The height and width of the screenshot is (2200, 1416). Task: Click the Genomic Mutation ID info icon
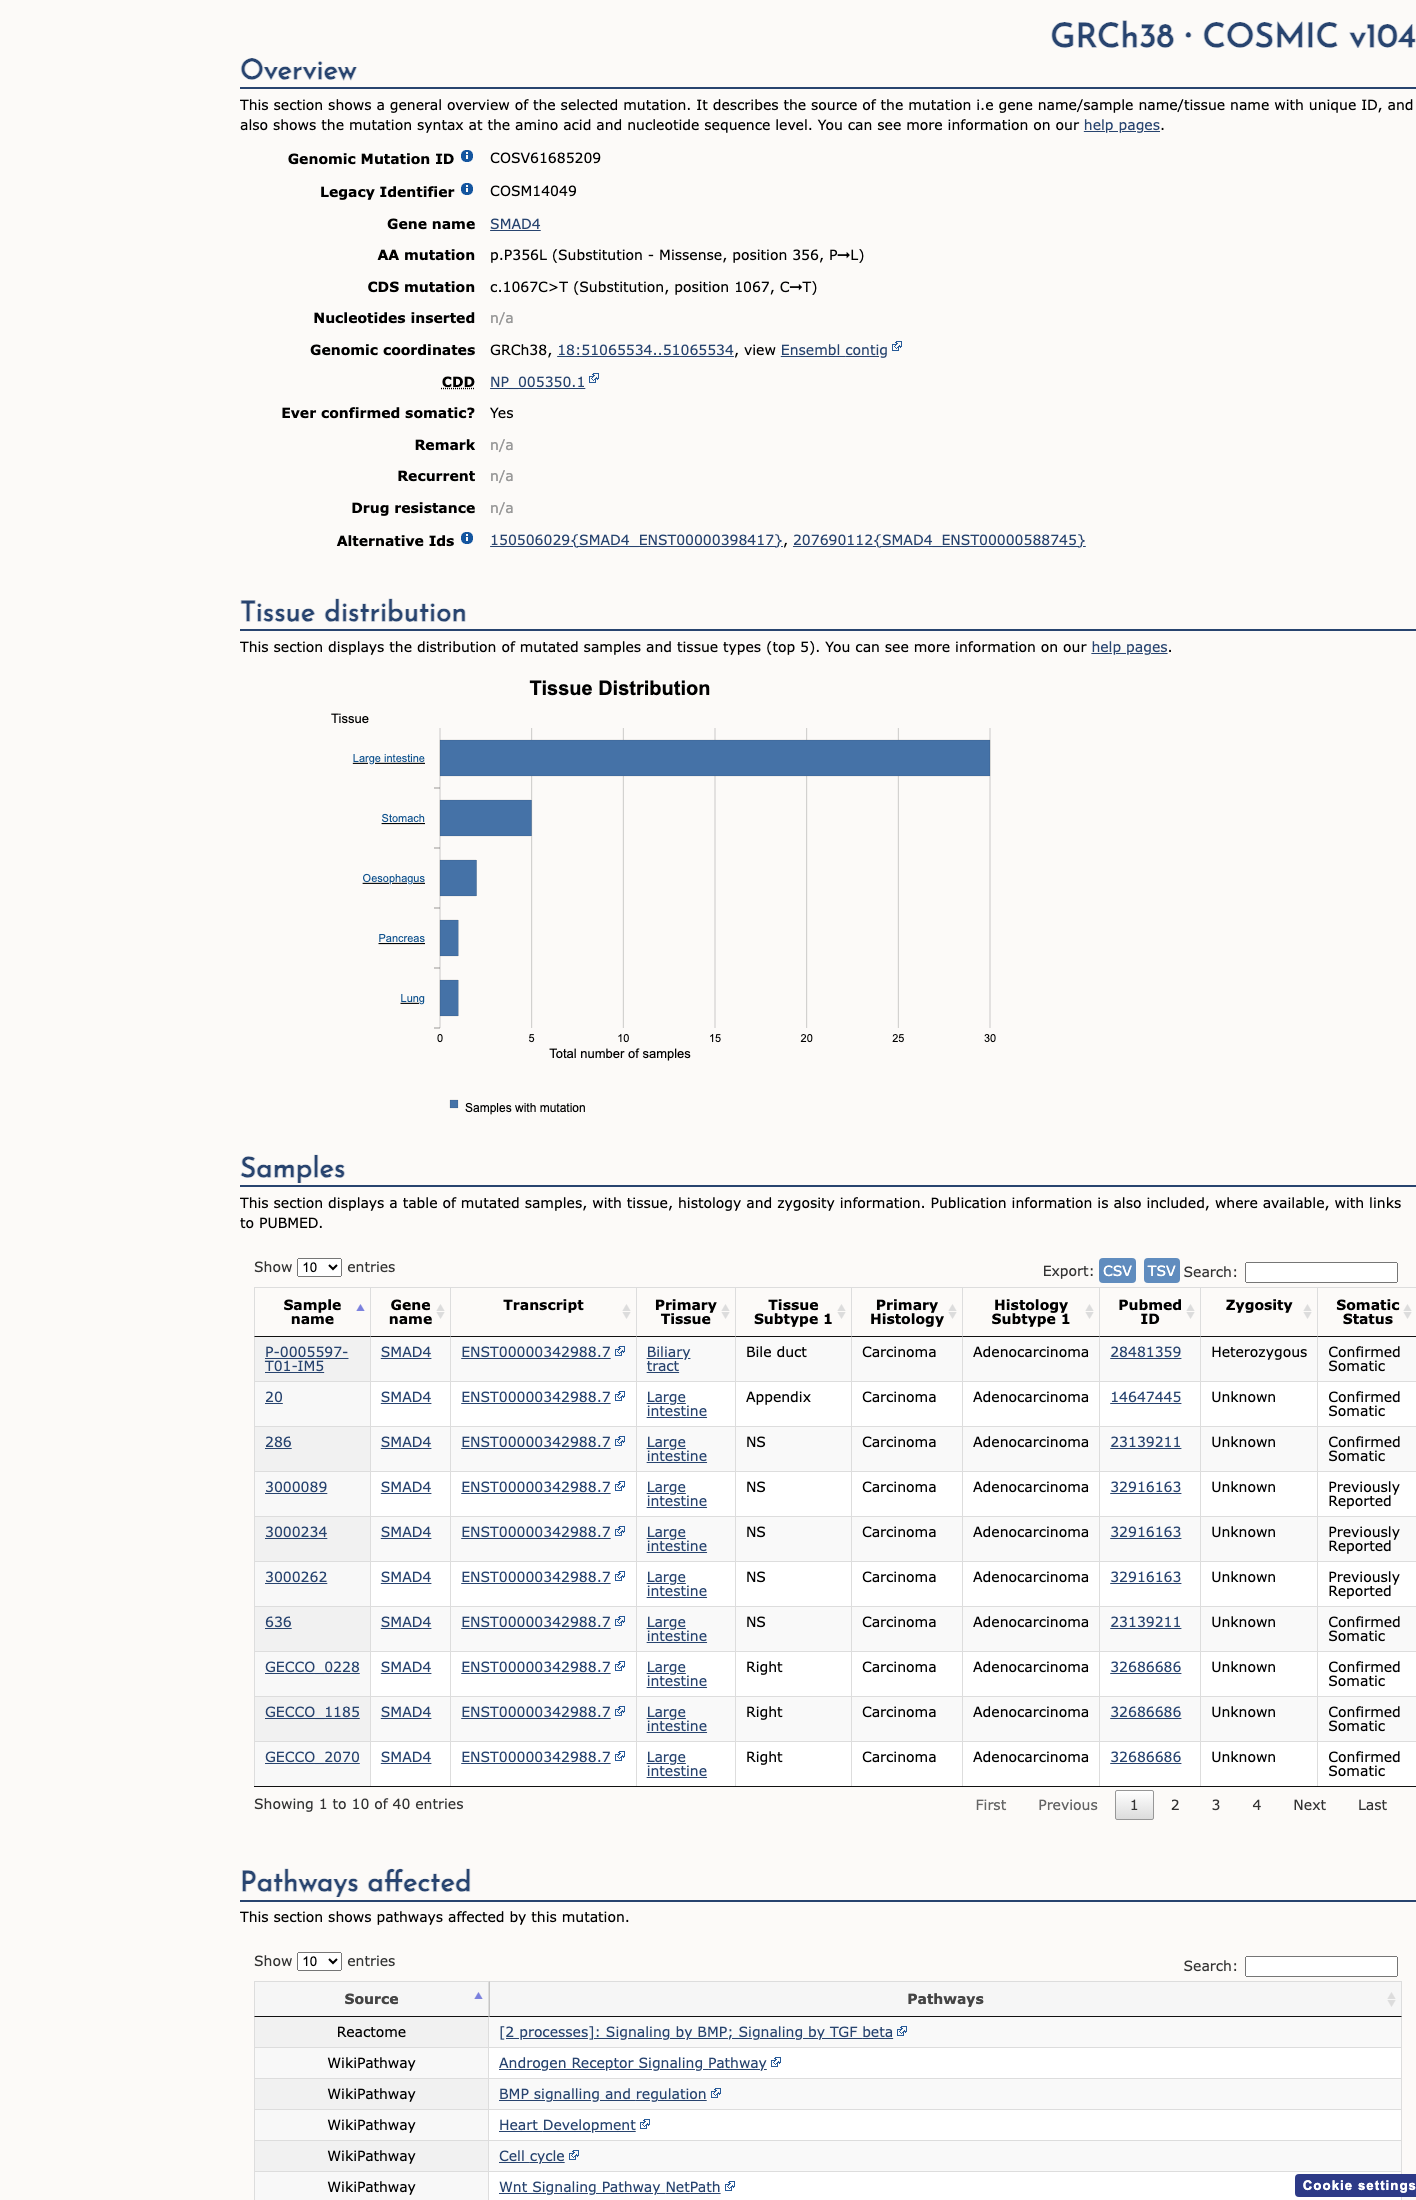click(467, 157)
